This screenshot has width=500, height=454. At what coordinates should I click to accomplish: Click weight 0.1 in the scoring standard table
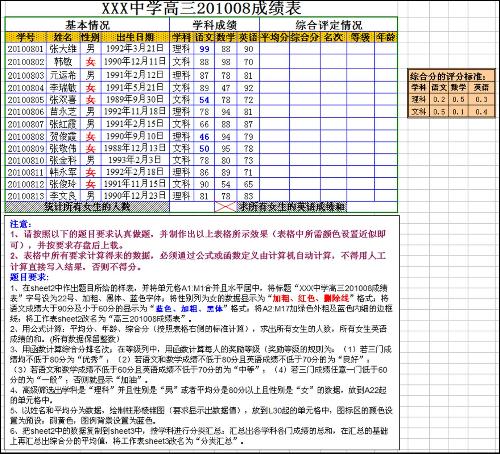point(458,111)
